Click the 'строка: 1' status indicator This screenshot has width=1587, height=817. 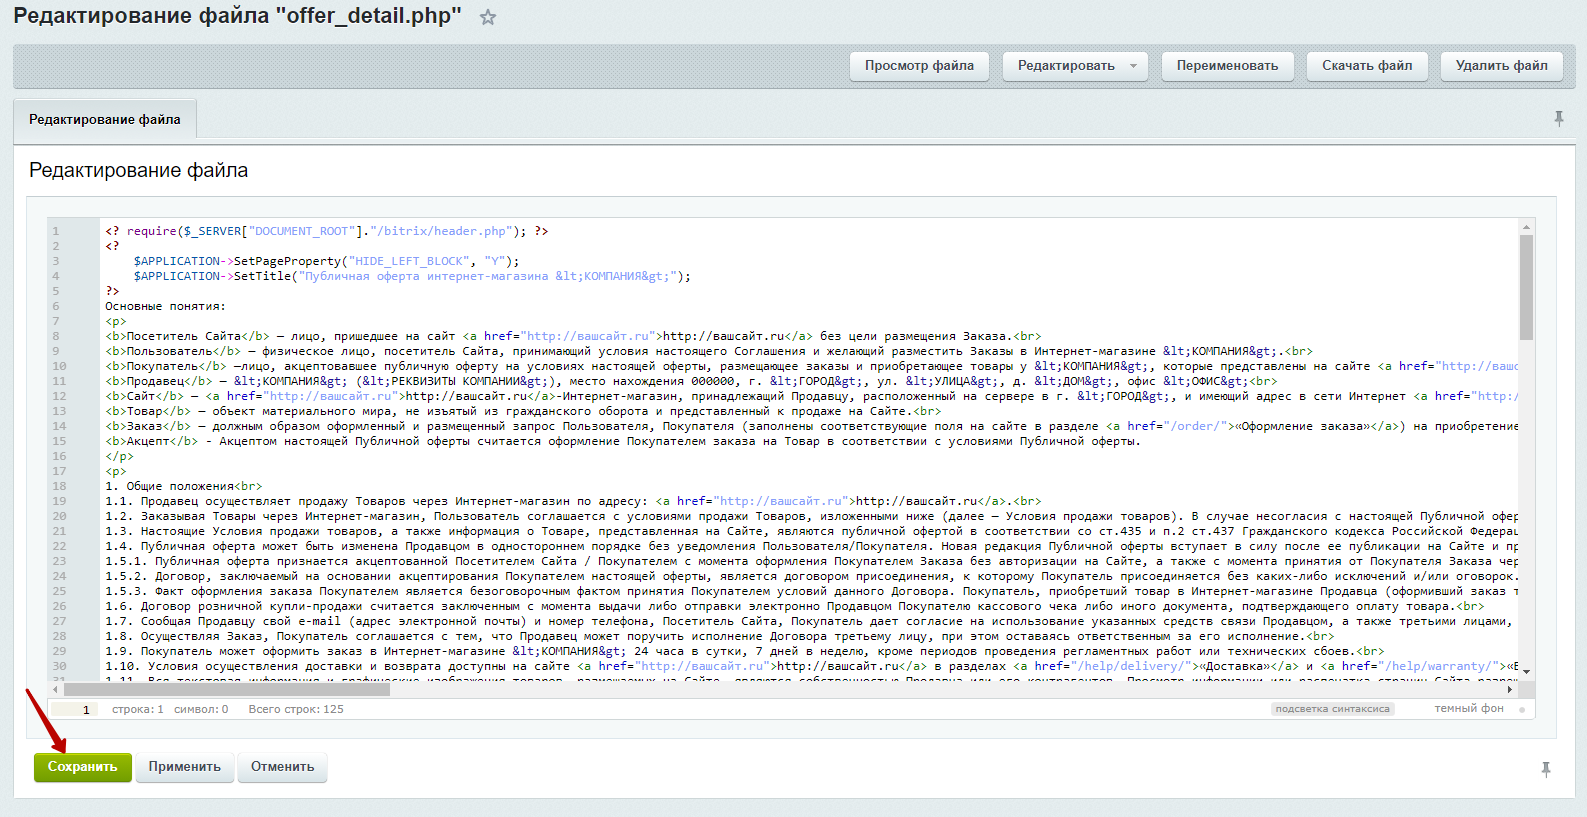click(138, 709)
